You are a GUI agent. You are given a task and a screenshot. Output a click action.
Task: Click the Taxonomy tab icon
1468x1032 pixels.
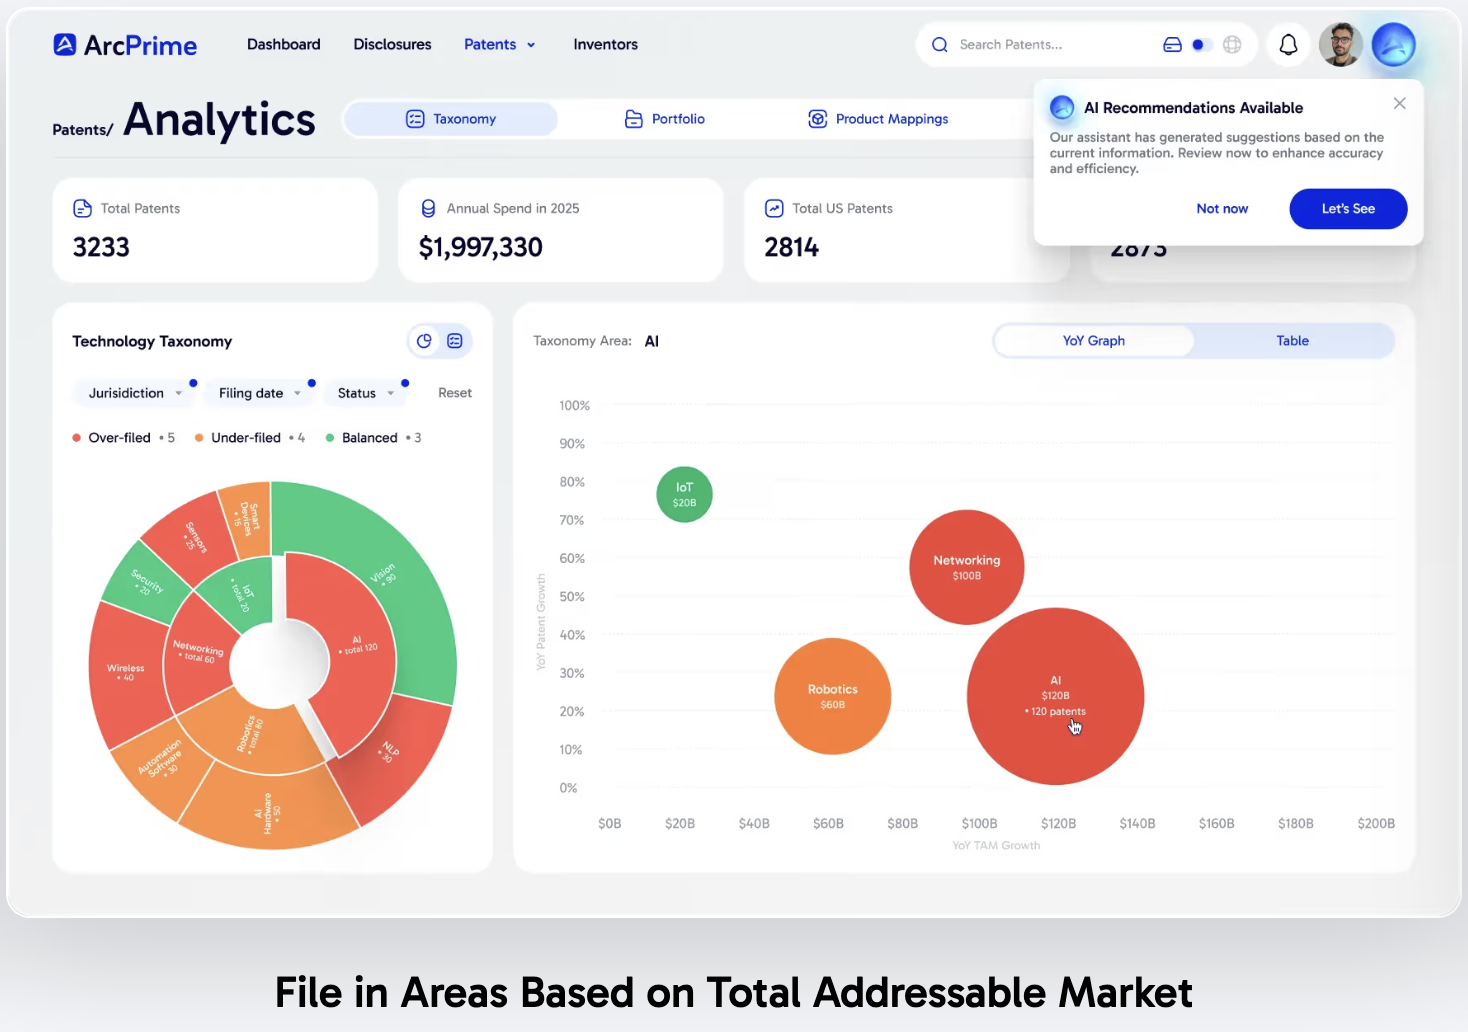coord(415,119)
